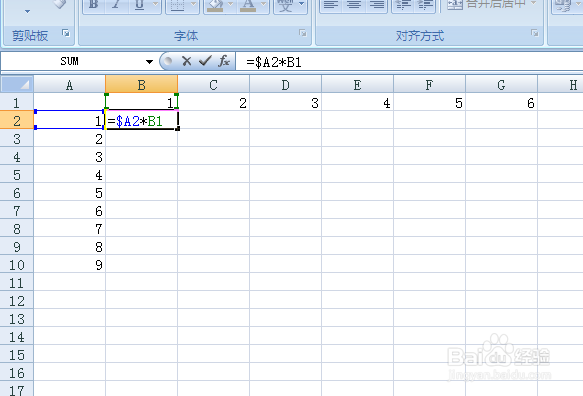
Task: Apply underline formatting with the U button
Action: pos(139,5)
